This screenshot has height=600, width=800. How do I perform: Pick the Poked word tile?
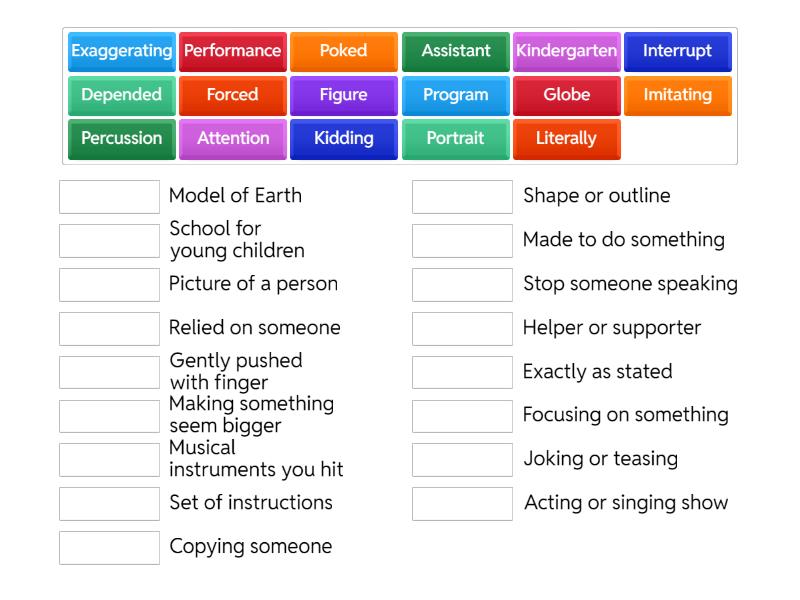coord(344,51)
